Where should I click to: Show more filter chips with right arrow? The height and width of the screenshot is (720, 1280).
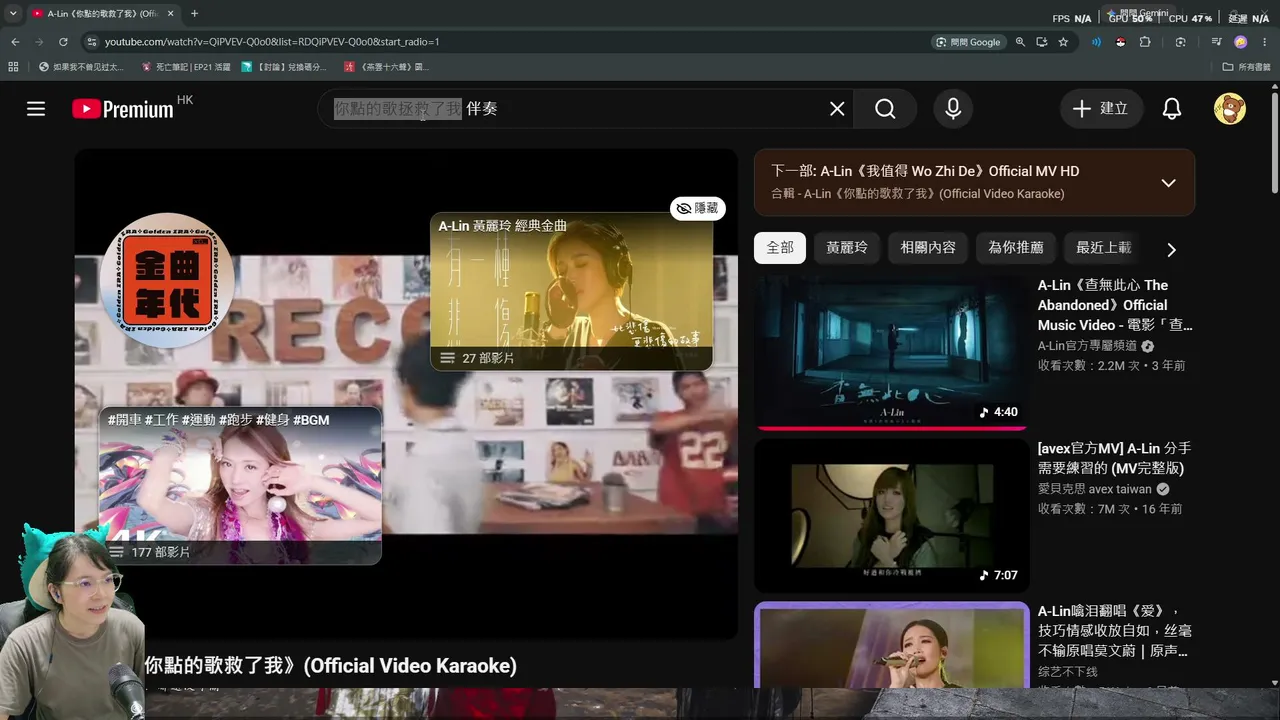(1171, 249)
